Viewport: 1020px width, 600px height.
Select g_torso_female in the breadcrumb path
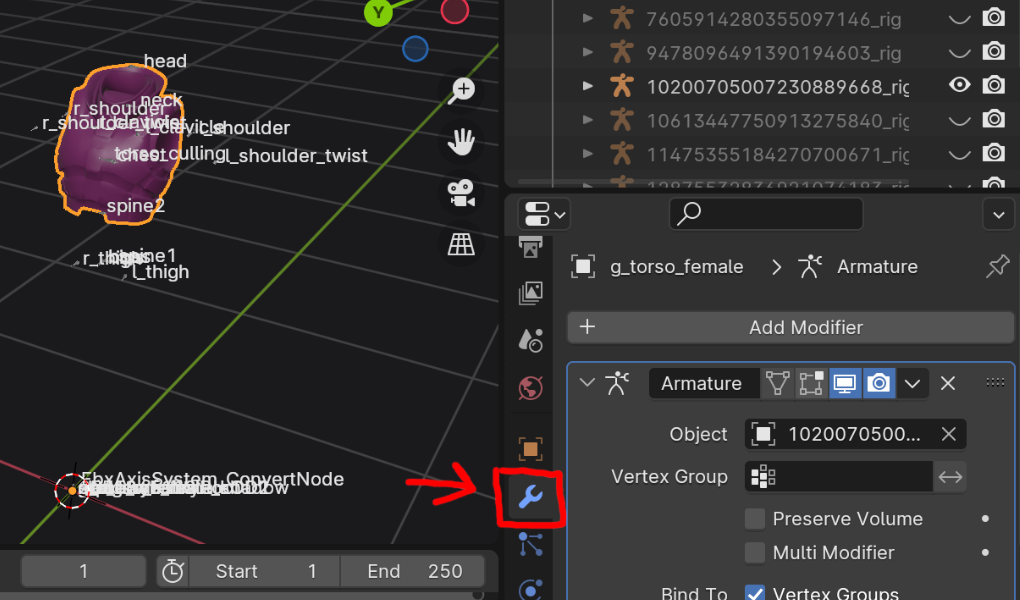(677, 266)
